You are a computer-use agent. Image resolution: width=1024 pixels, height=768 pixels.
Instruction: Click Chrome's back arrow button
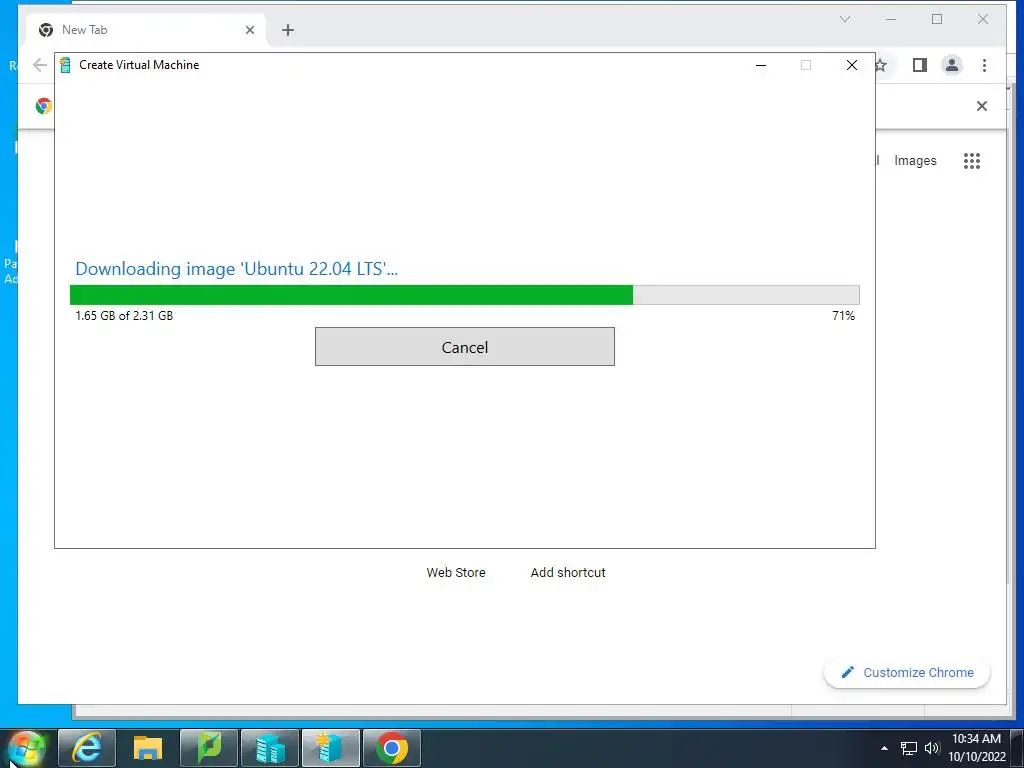pos(40,65)
